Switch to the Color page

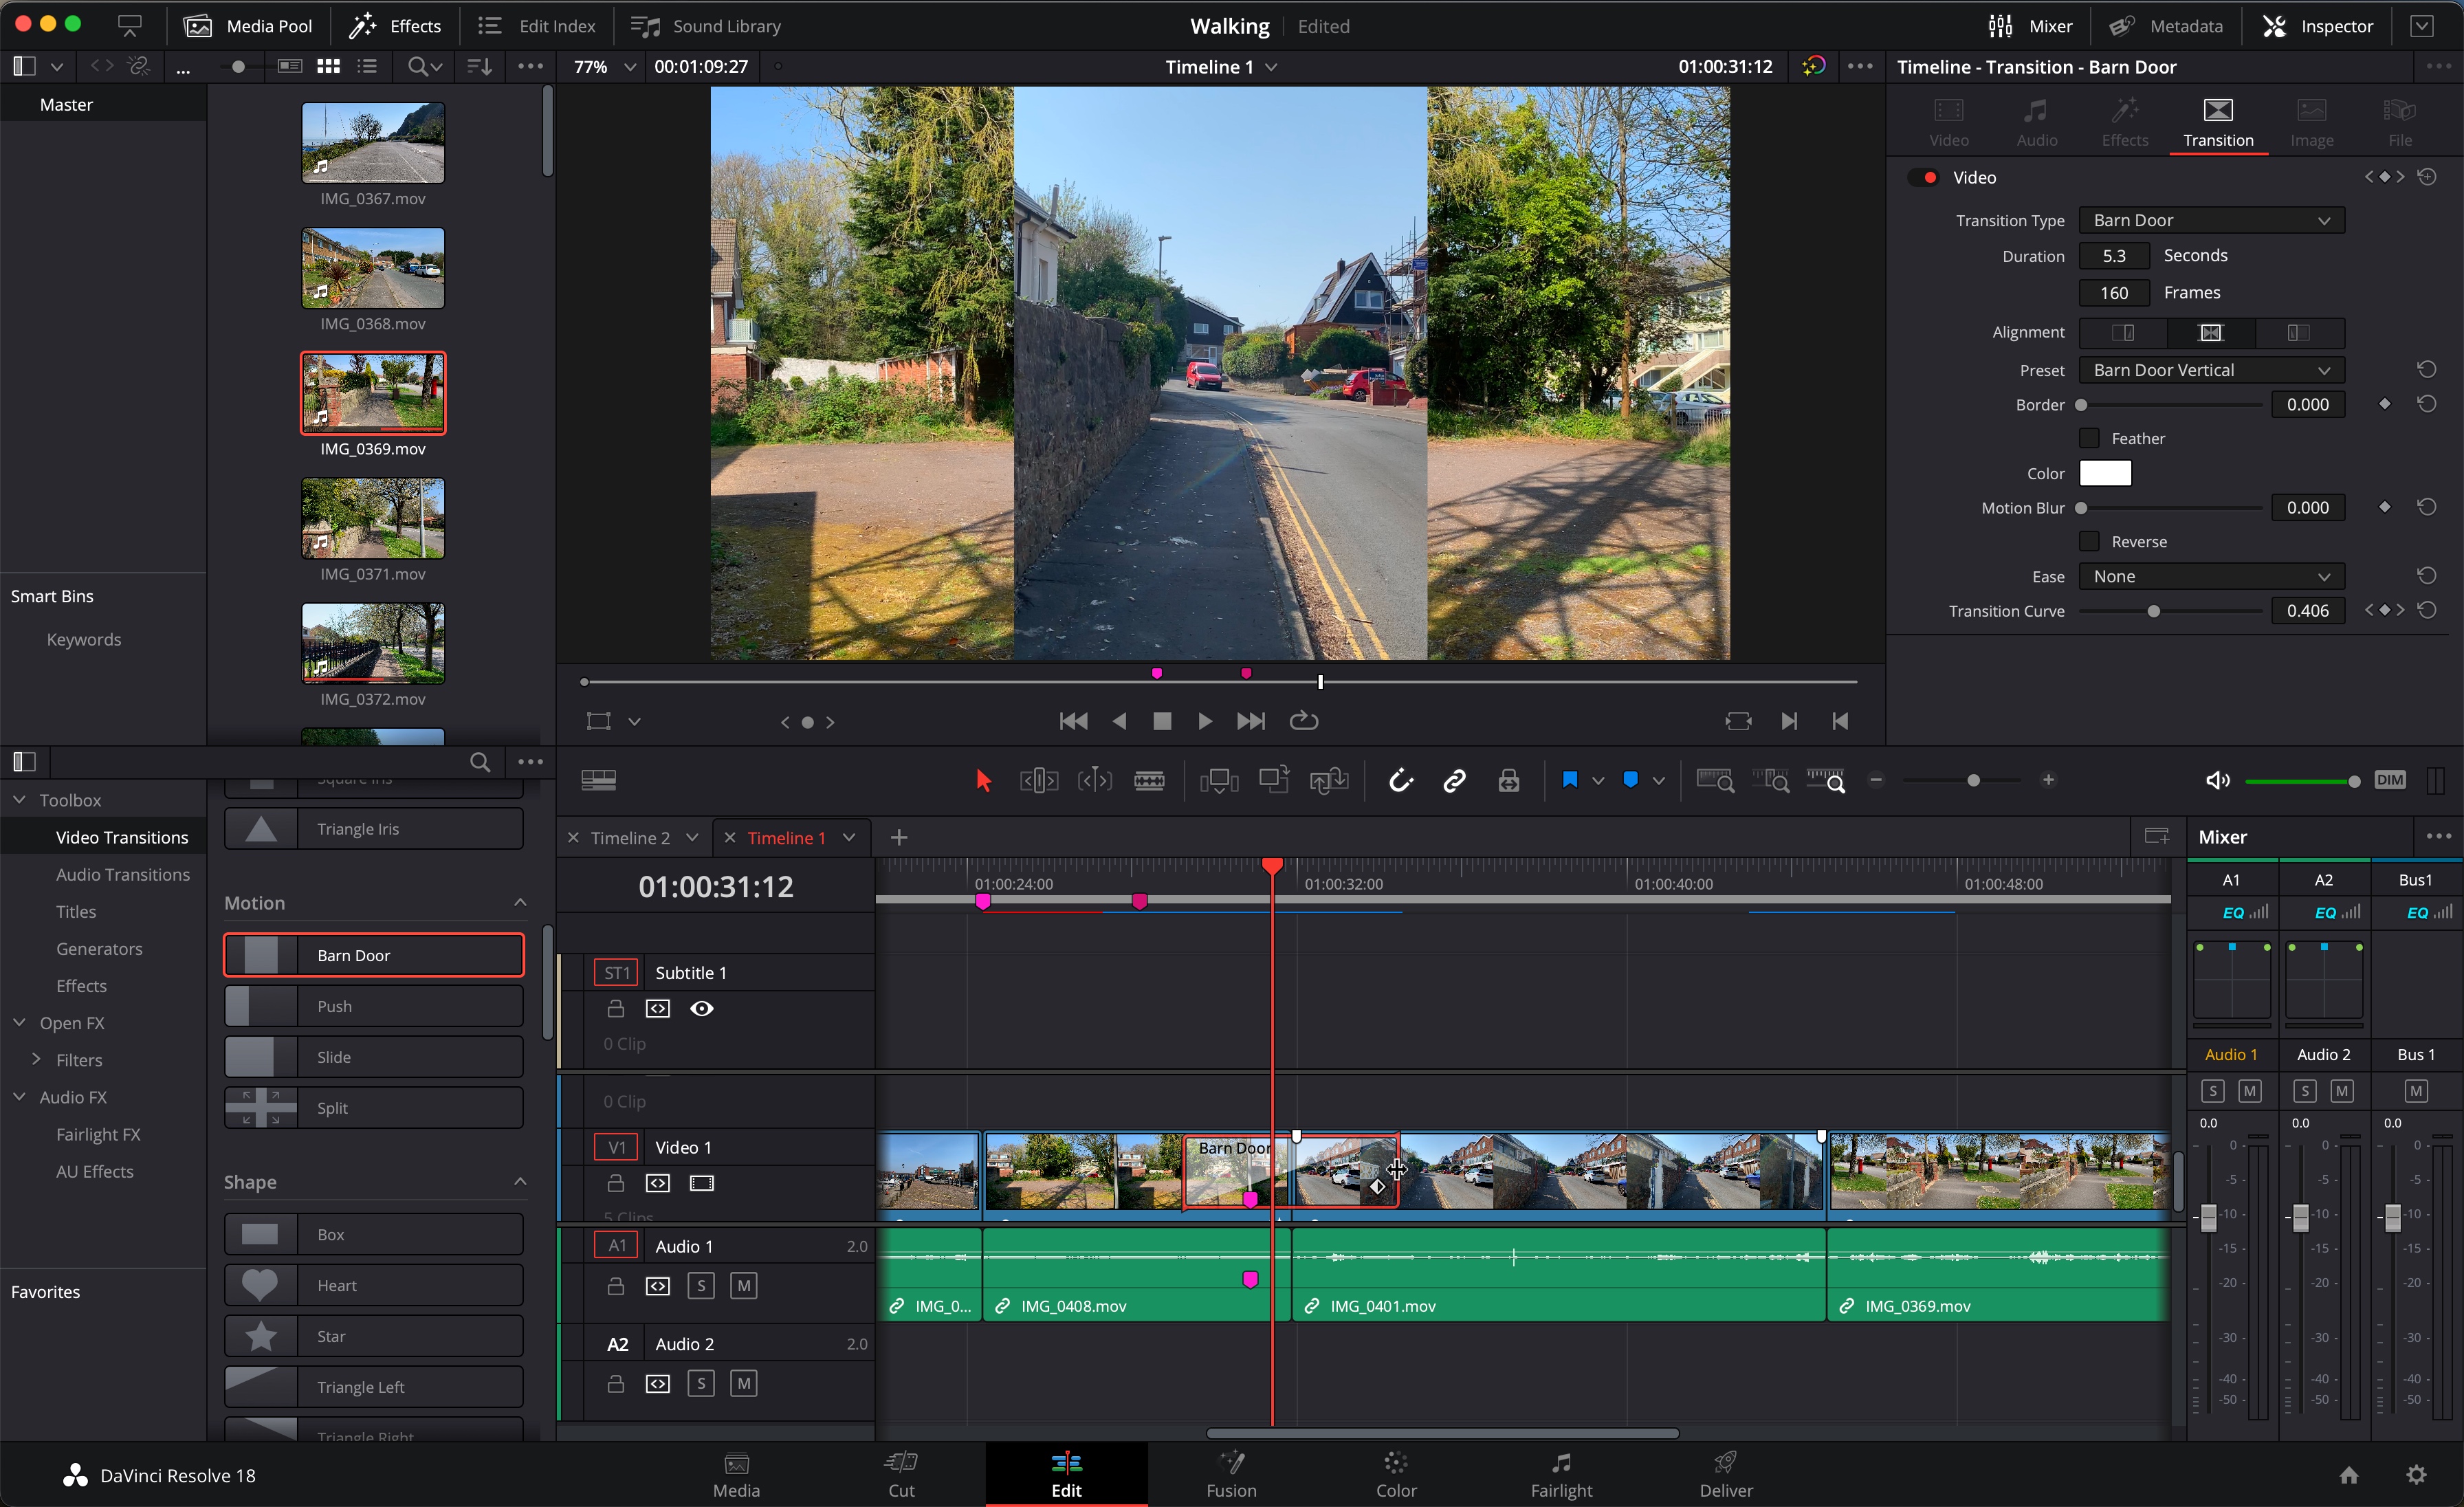1396,1474
